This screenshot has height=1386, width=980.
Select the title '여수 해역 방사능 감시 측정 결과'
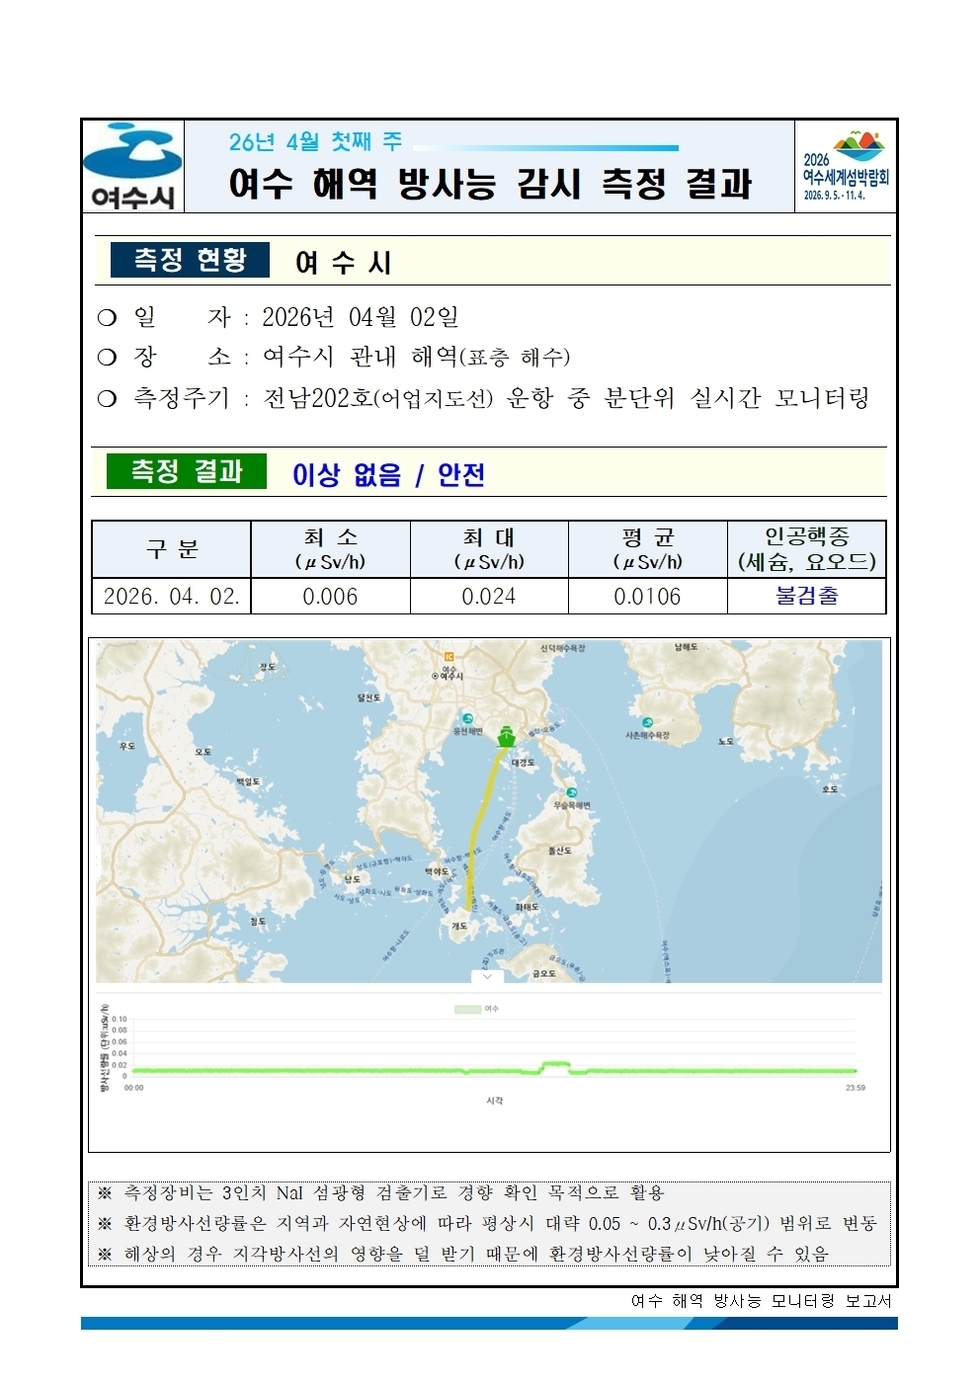click(490, 183)
